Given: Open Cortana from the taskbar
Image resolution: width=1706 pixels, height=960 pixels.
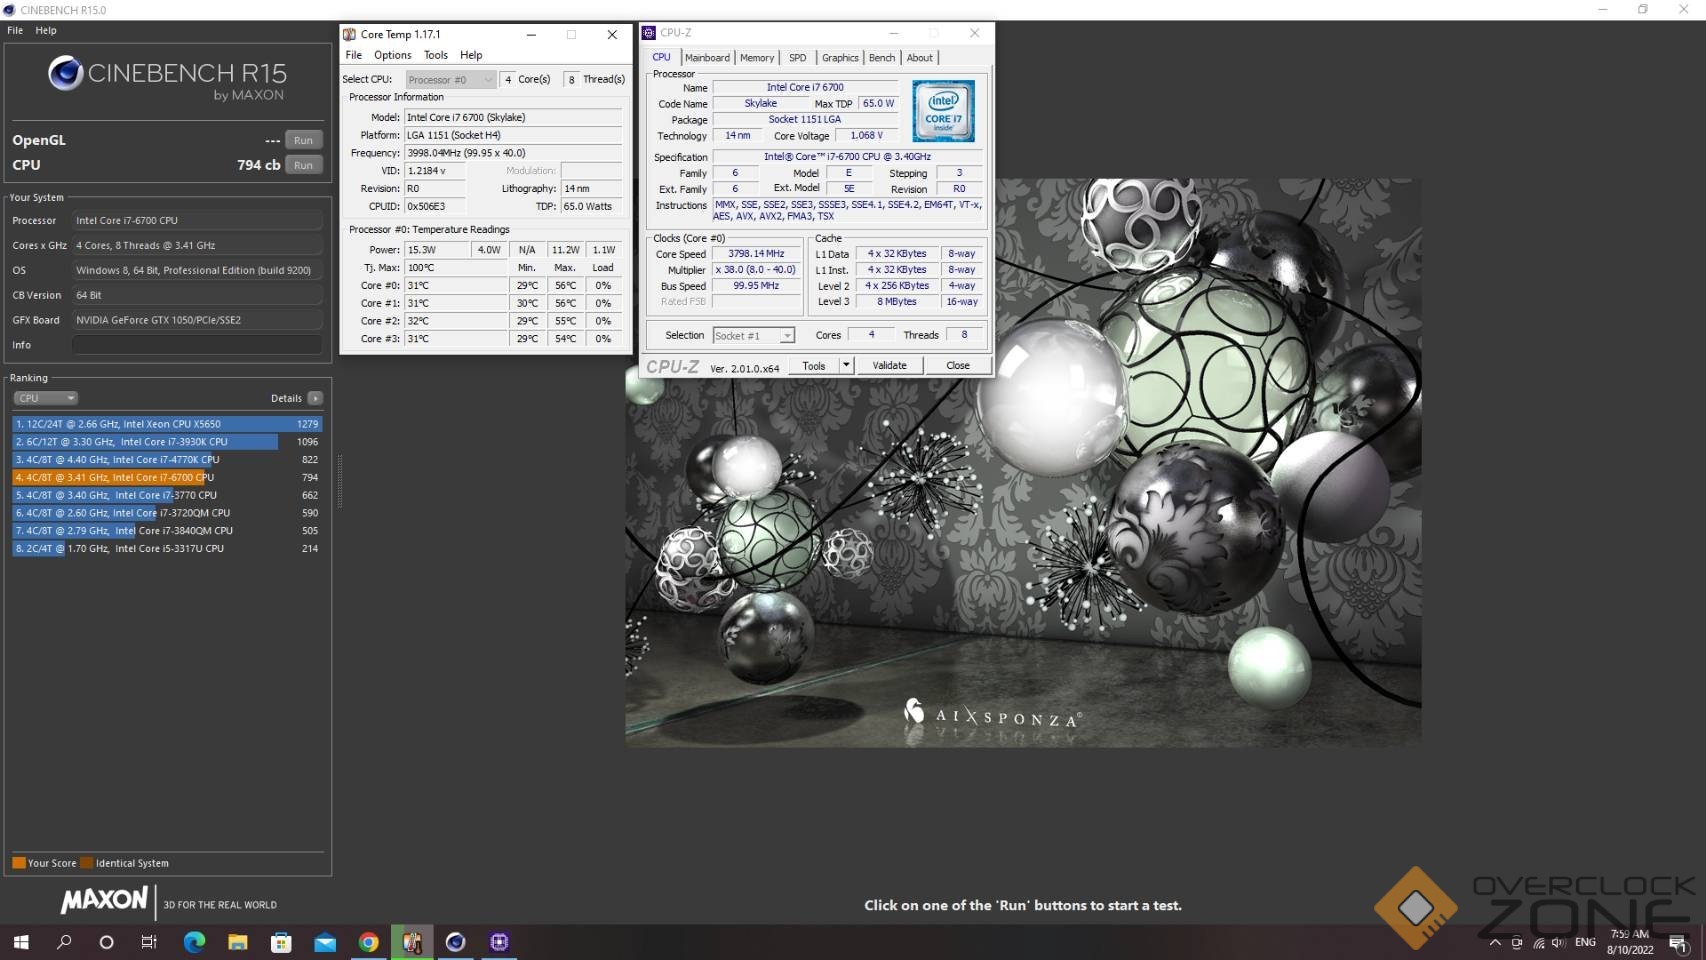Looking at the screenshot, I should [106, 942].
